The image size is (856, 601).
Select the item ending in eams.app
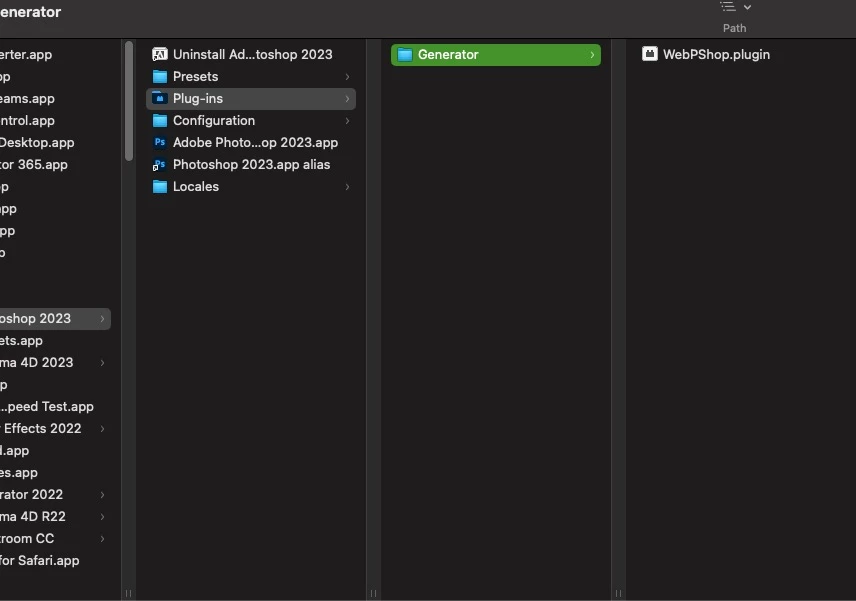pyautogui.click(x=27, y=99)
